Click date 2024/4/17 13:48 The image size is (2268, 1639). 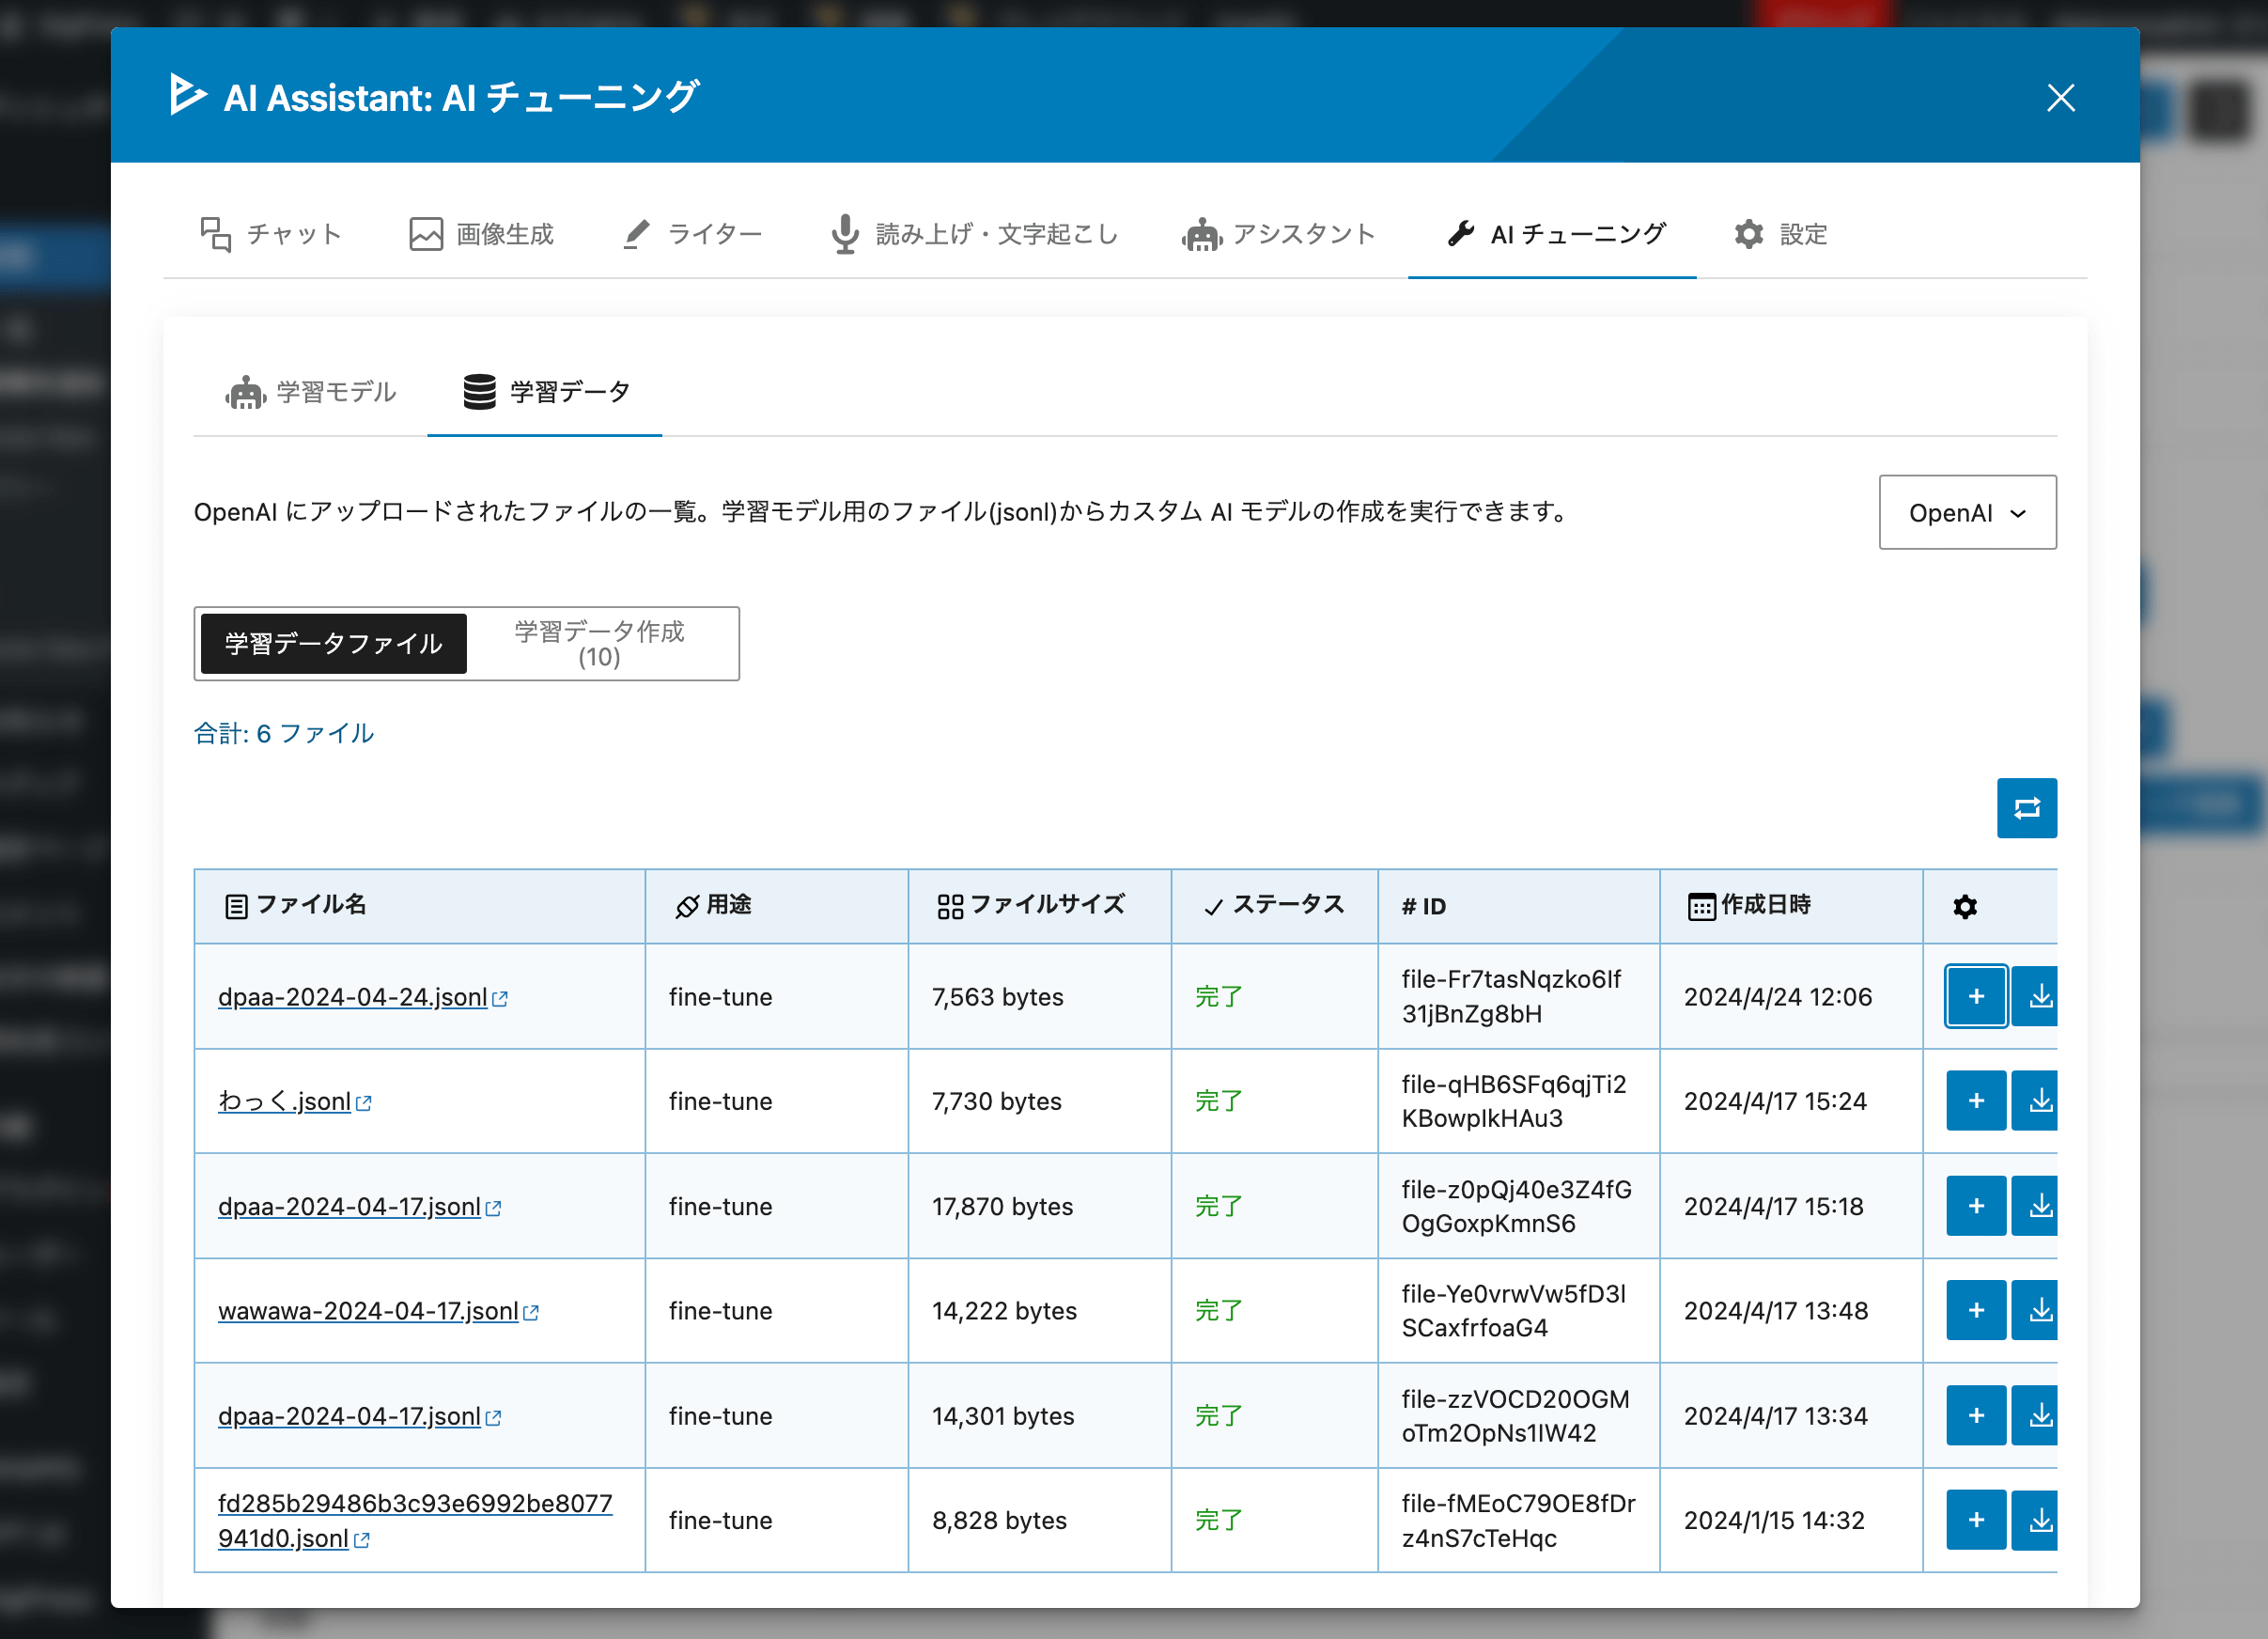coord(1775,1310)
